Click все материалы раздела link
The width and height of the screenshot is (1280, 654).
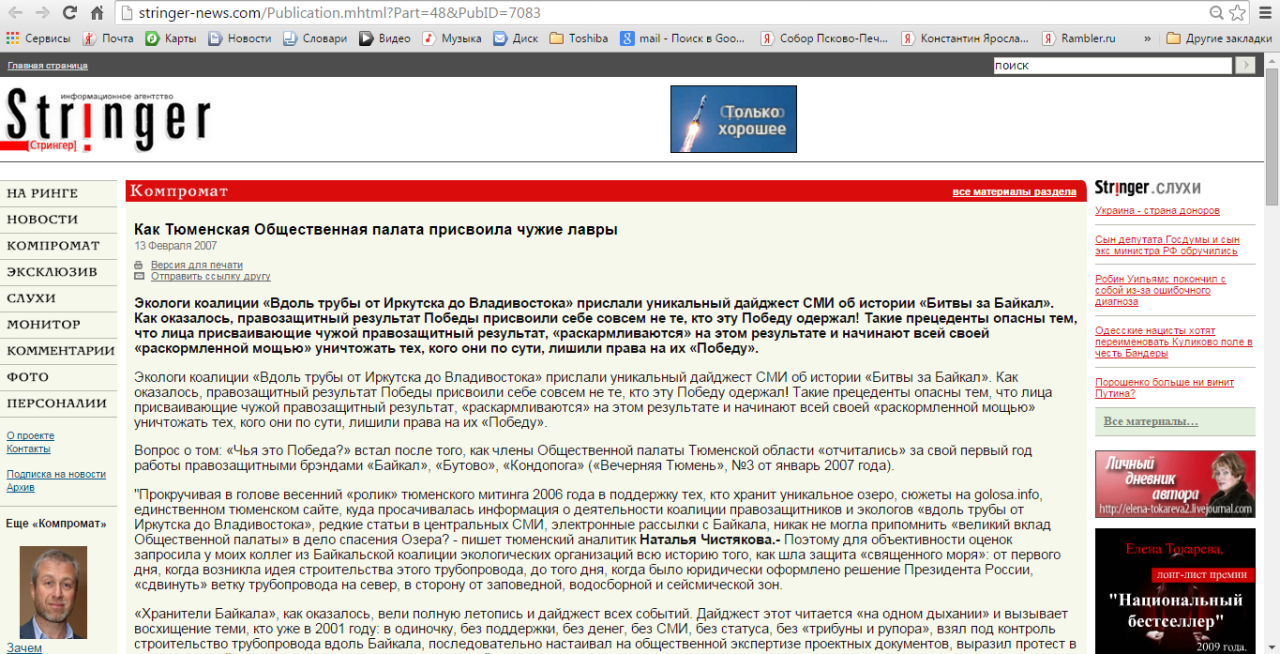tap(1014, 192)
